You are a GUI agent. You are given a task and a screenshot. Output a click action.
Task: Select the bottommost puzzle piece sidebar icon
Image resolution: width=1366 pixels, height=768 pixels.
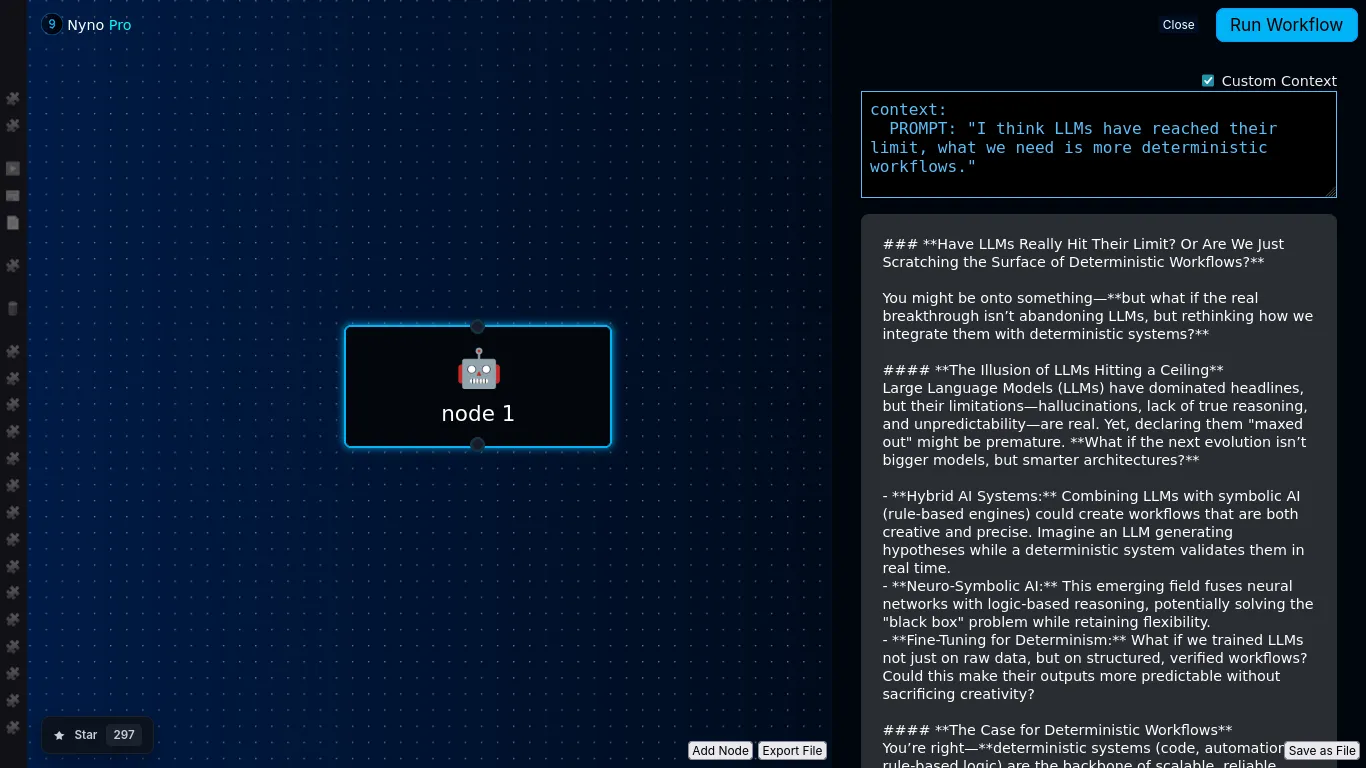(x=13, y=727)
